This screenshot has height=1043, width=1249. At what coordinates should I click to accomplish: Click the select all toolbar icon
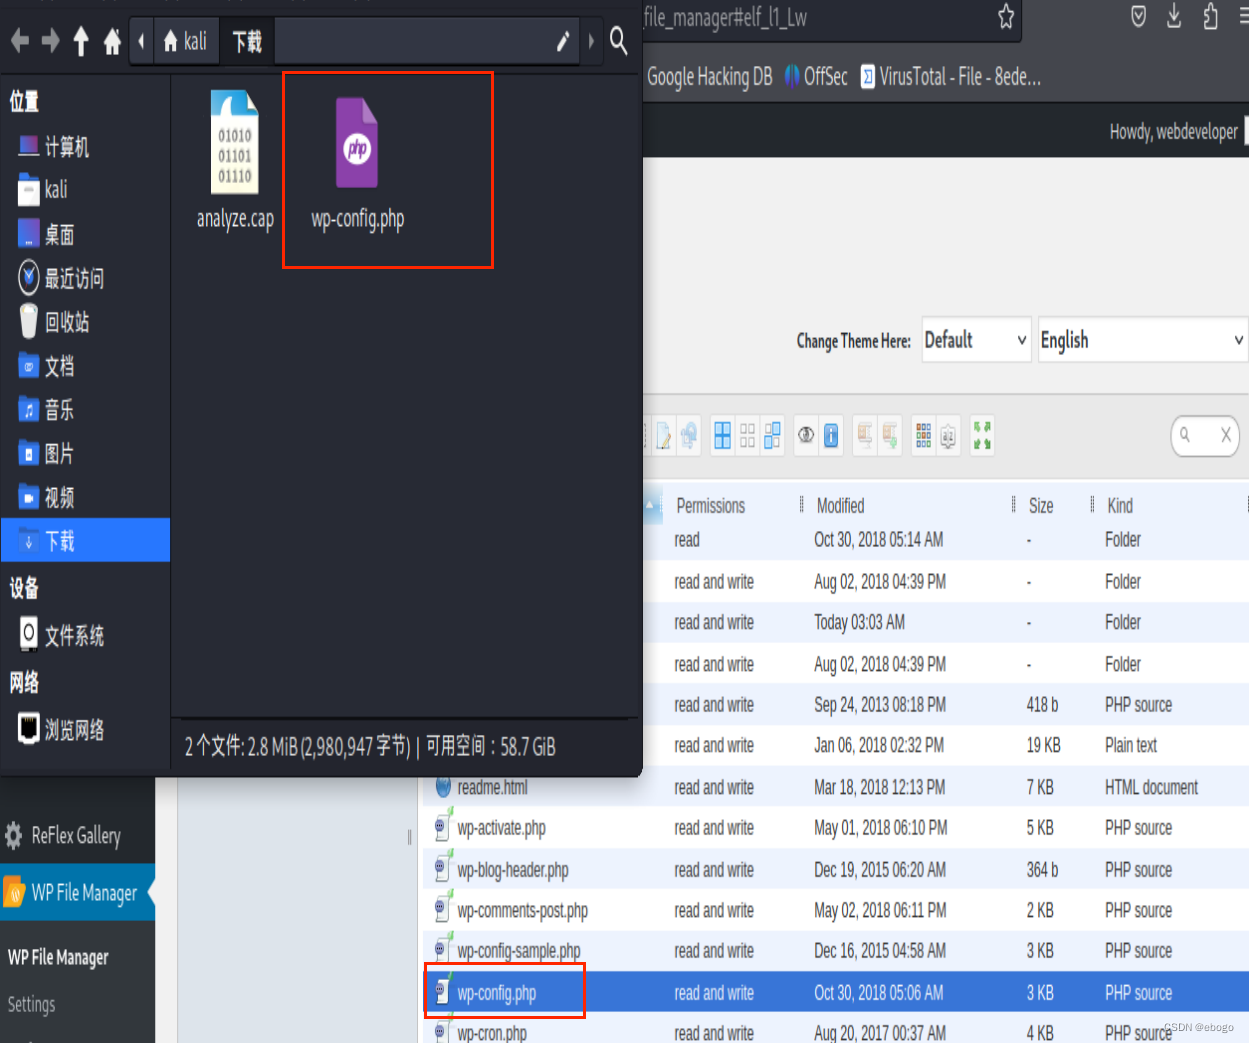[722, 435]
